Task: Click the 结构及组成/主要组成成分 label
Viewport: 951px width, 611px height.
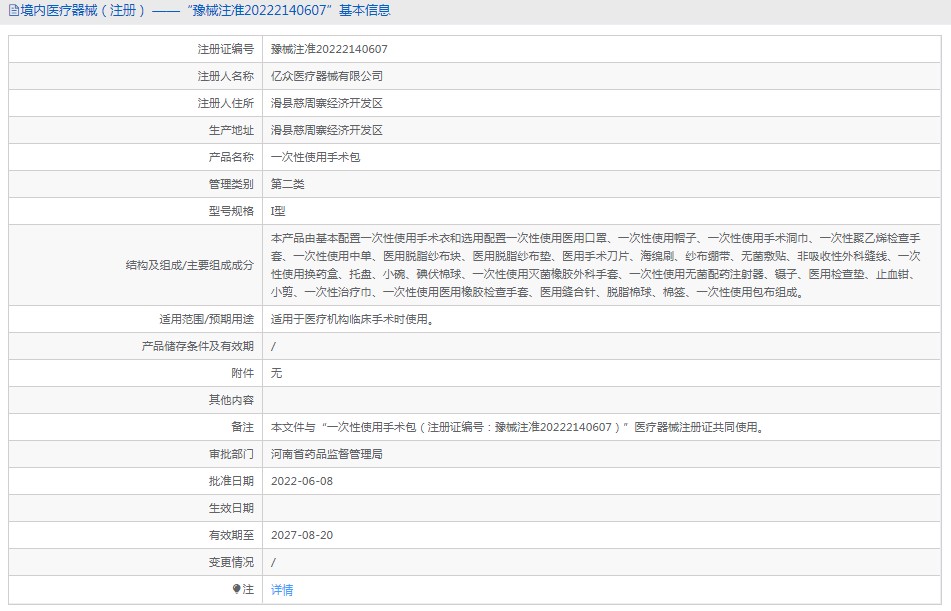Action: [x=190, y=265]
